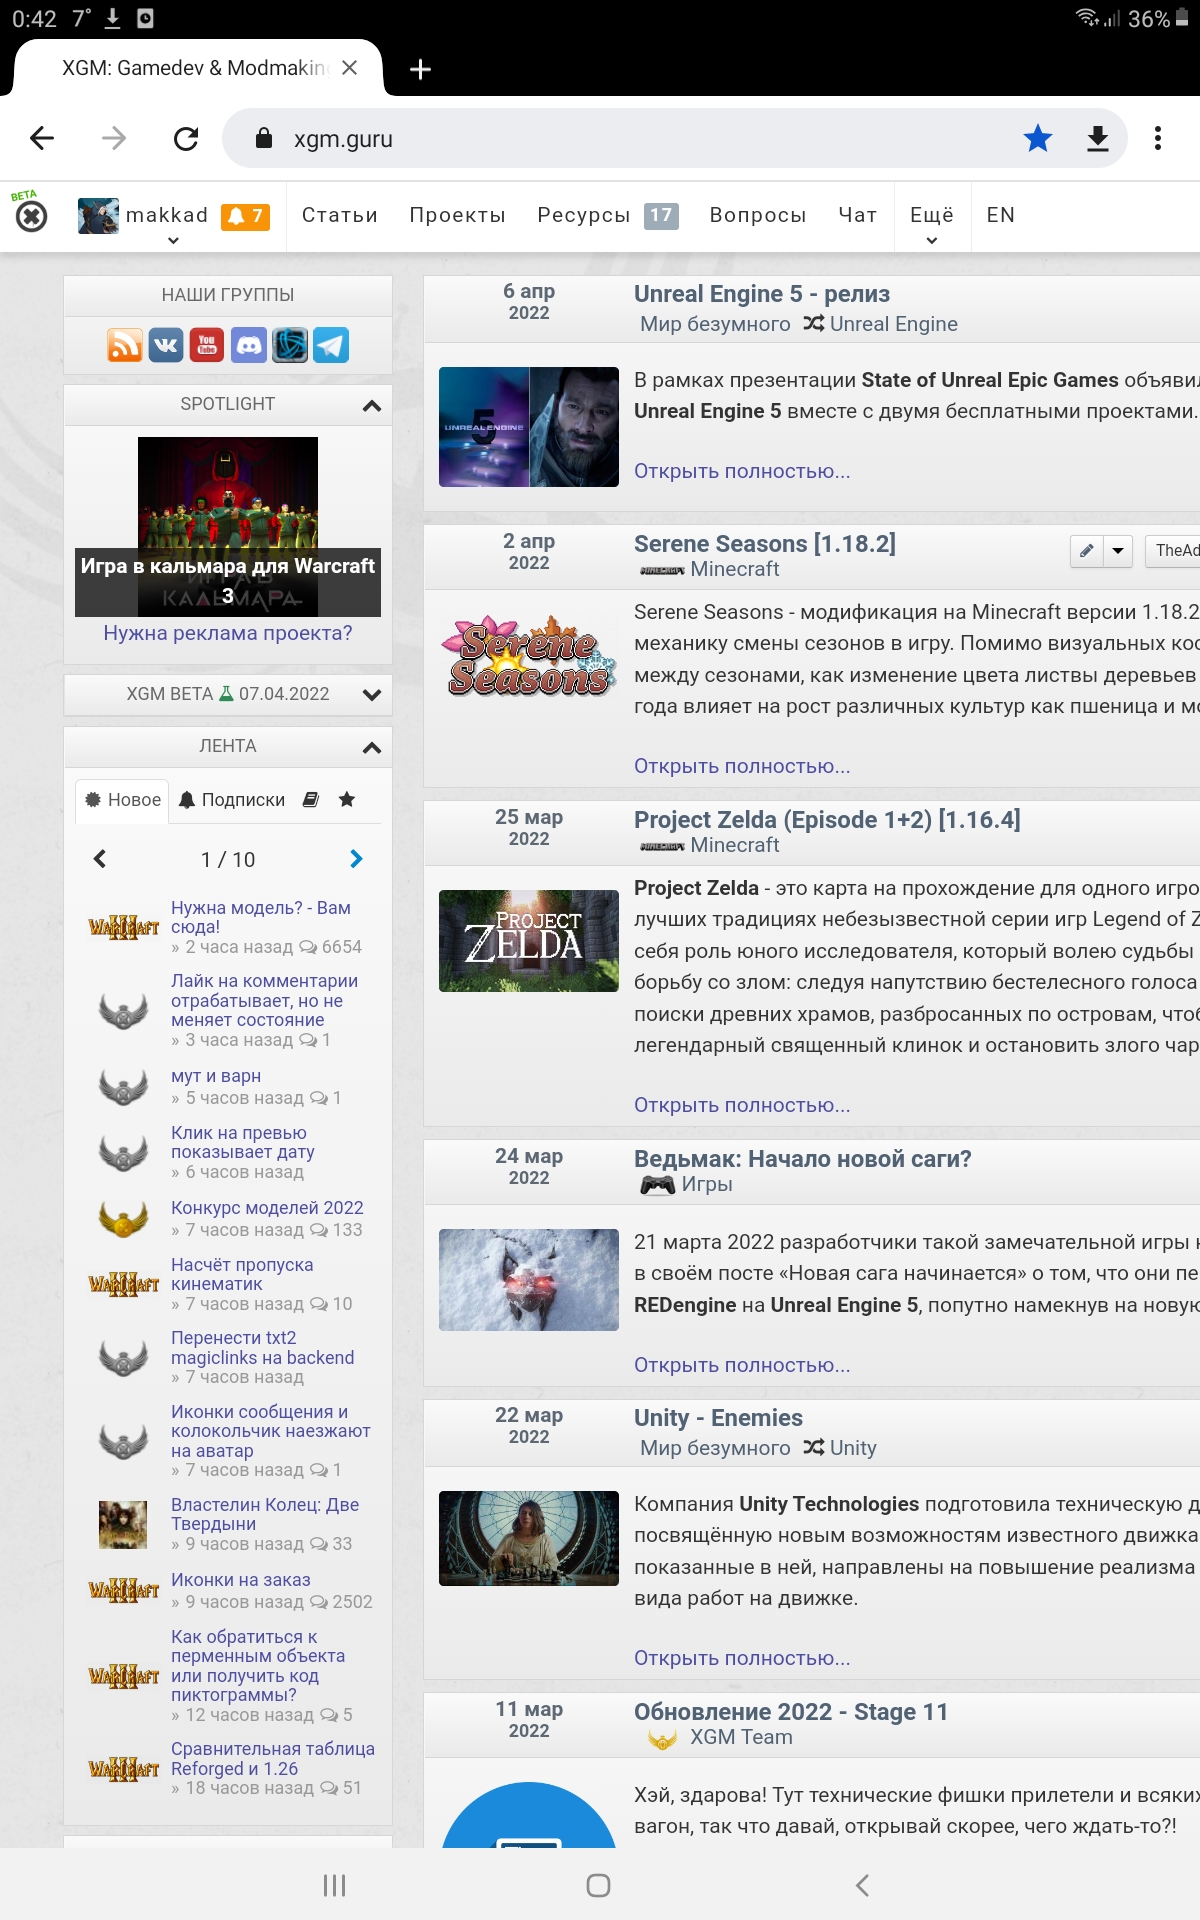The height and width of the screenshot is (1920, 1200).
Task: Open Project Zelda (Episode 1+2) title
Action: click(x=827, y=820)
